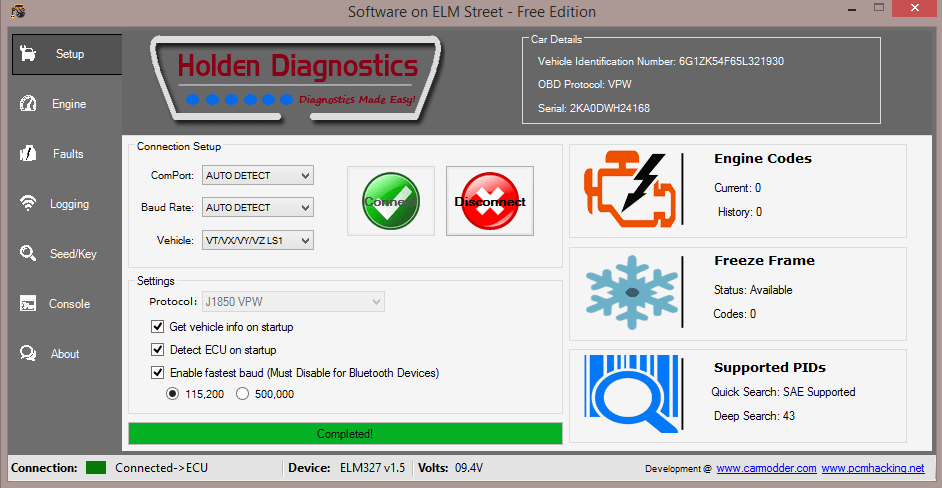Screen dimensions: 942x488
Task: Click the Engine gauge icon
Action: 28,104
